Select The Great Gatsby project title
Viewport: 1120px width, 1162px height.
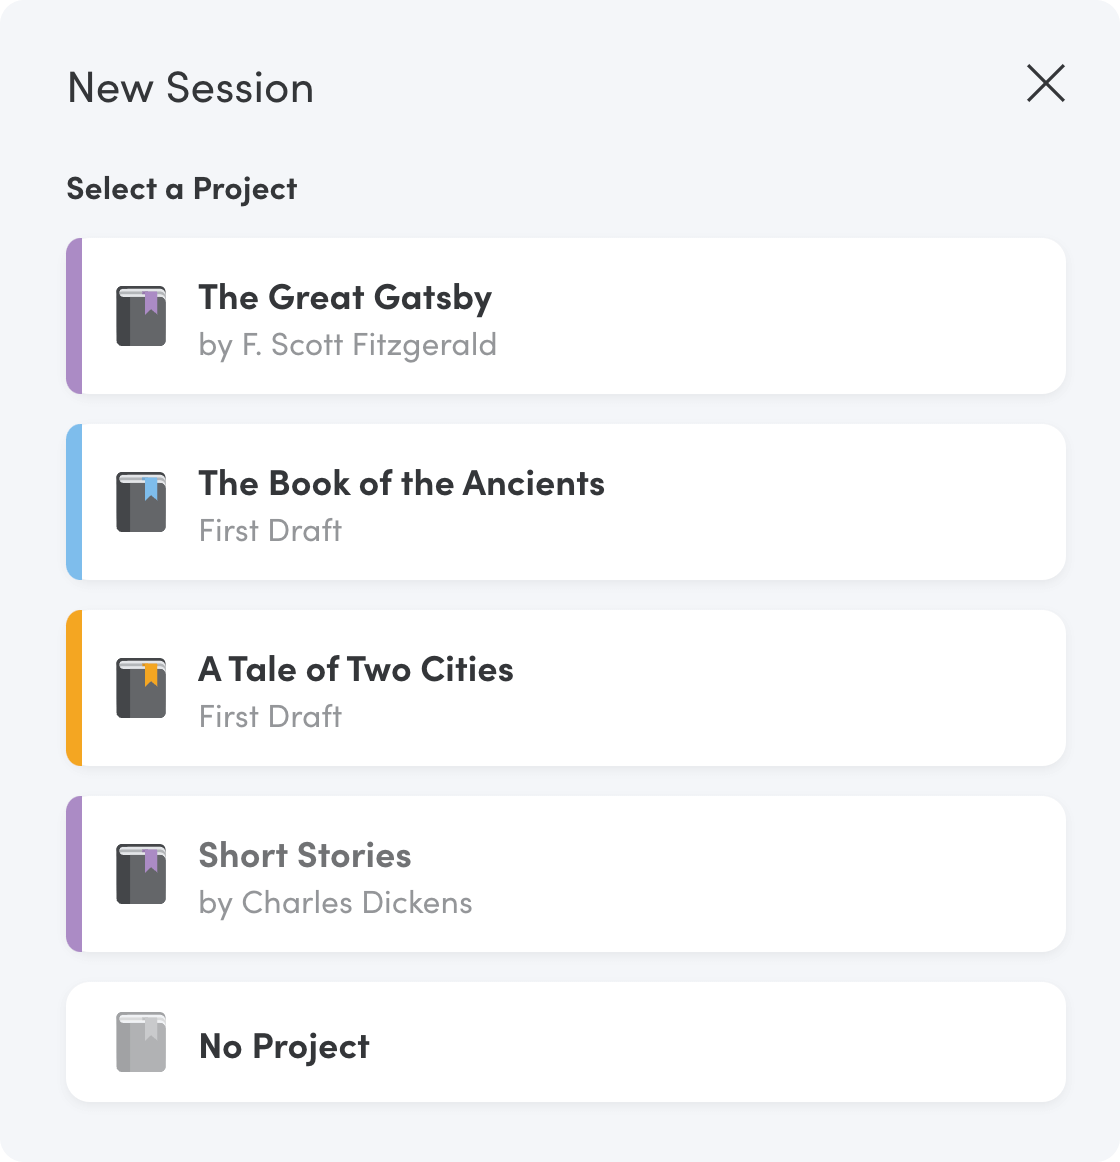(x=345, y=298)
